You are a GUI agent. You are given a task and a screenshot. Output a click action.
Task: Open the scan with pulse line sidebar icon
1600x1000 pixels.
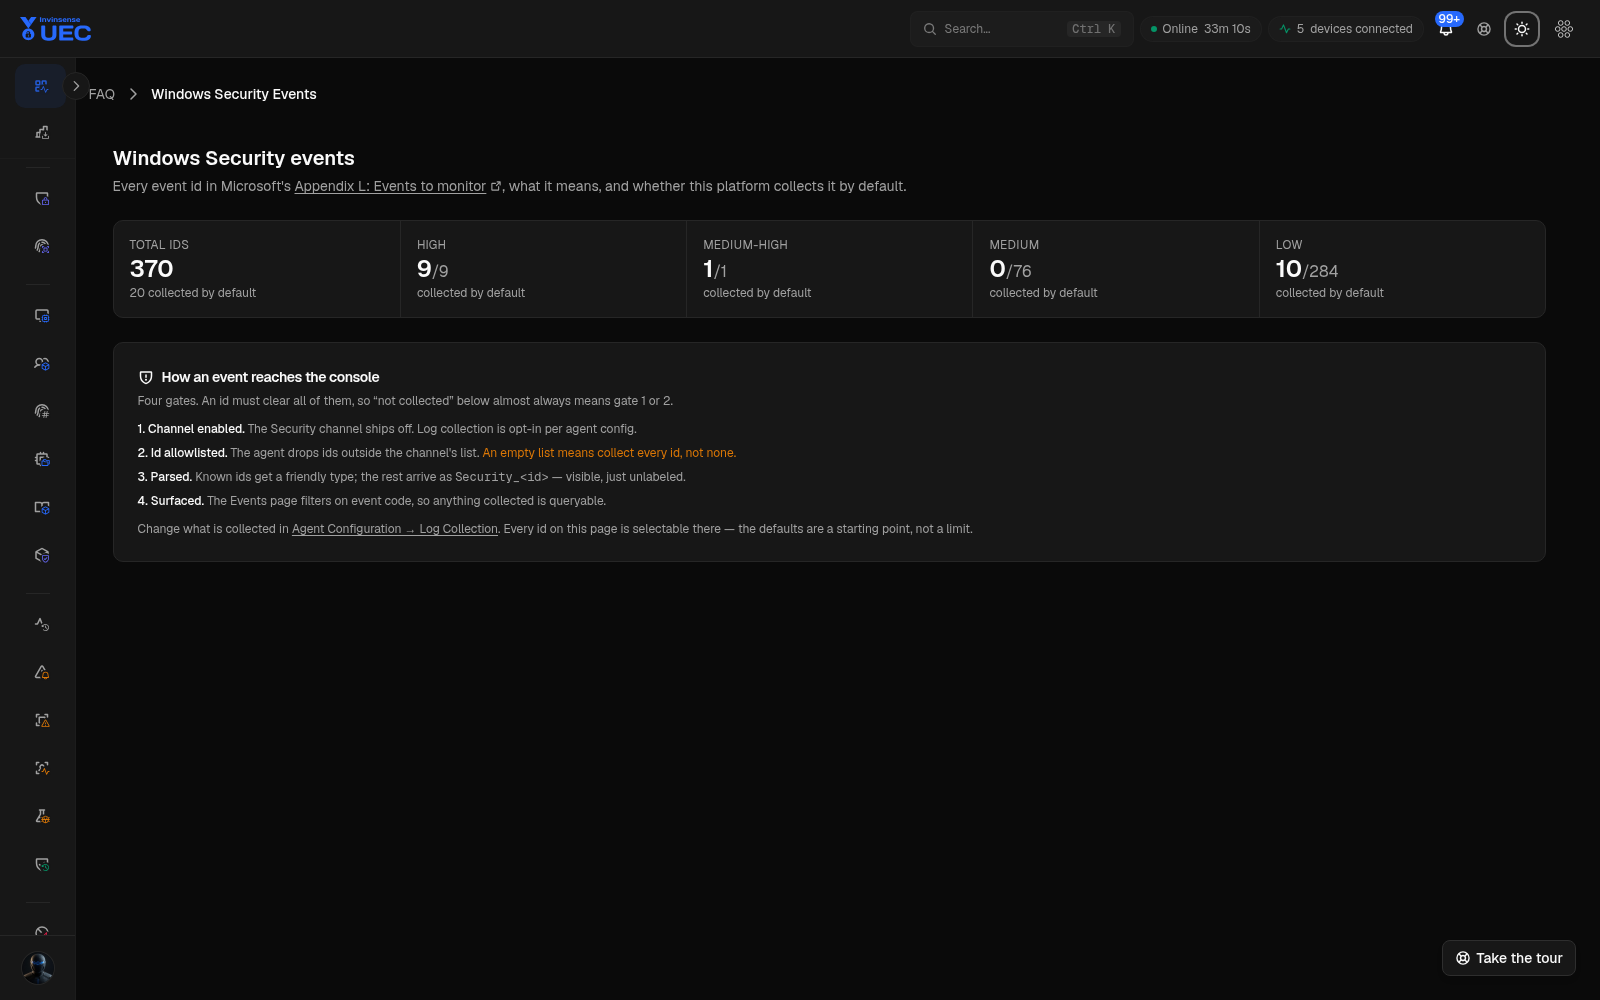[x=41, y=768]
